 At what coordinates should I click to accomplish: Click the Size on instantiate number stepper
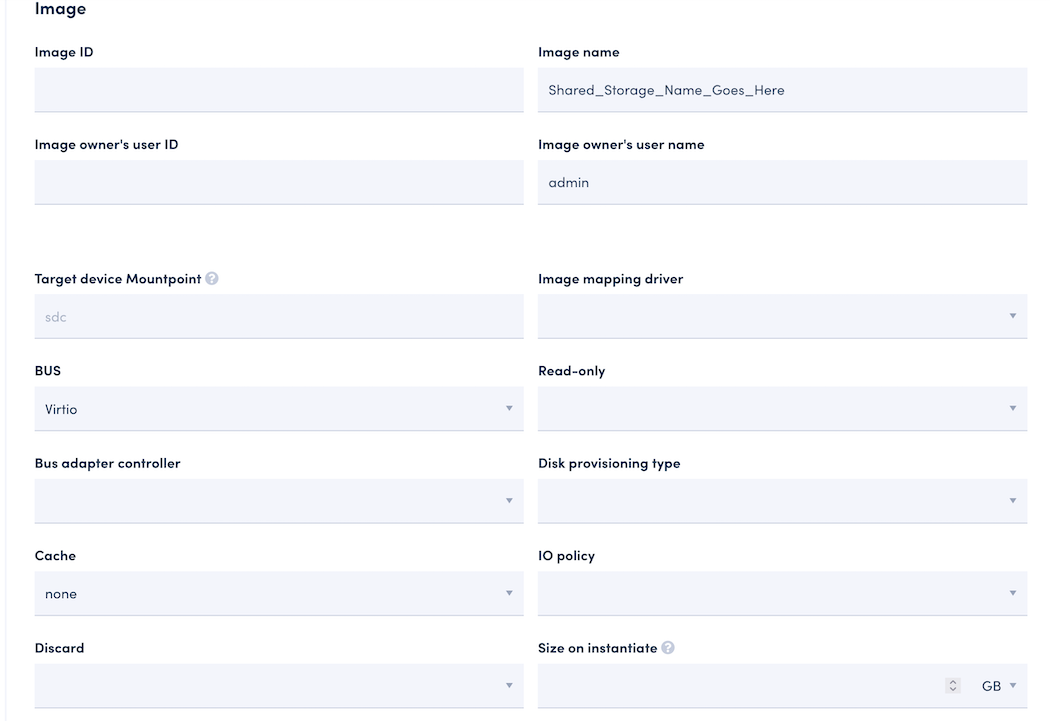coord(953,686)
